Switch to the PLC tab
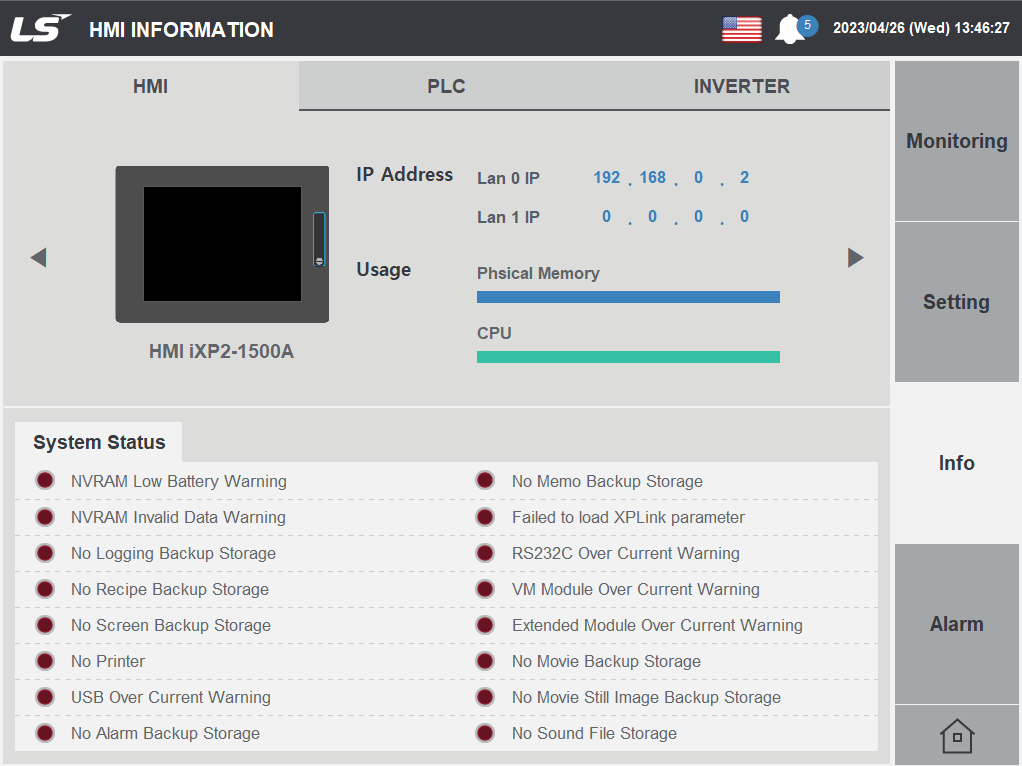 pos(446,86)
